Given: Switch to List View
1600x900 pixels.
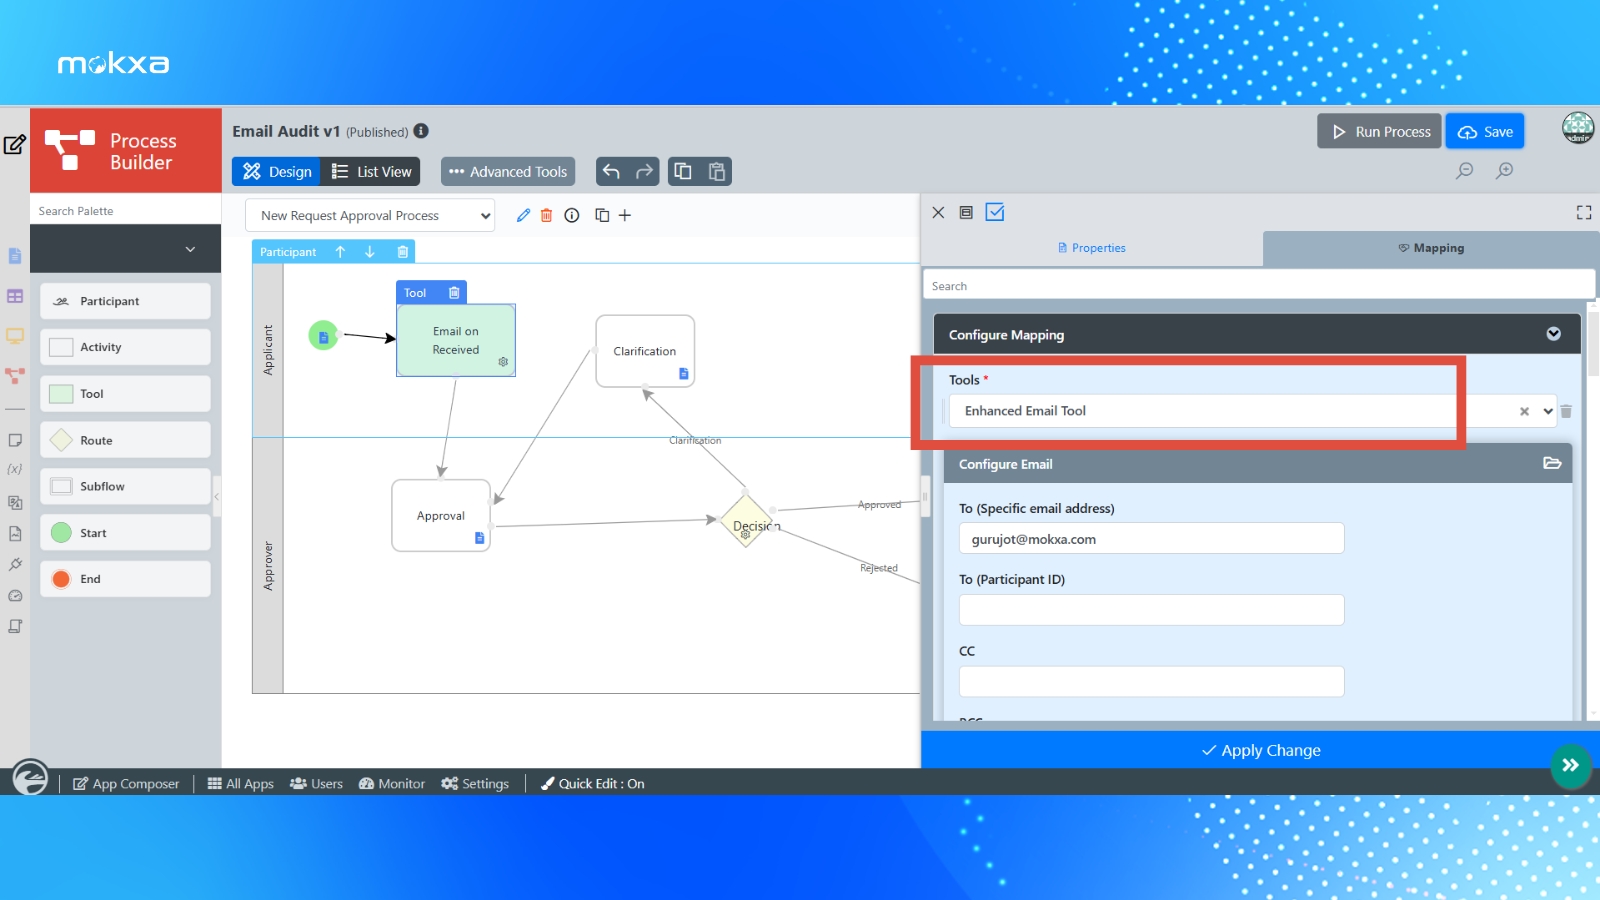Looking at the screenshot, I should [371, 172].
